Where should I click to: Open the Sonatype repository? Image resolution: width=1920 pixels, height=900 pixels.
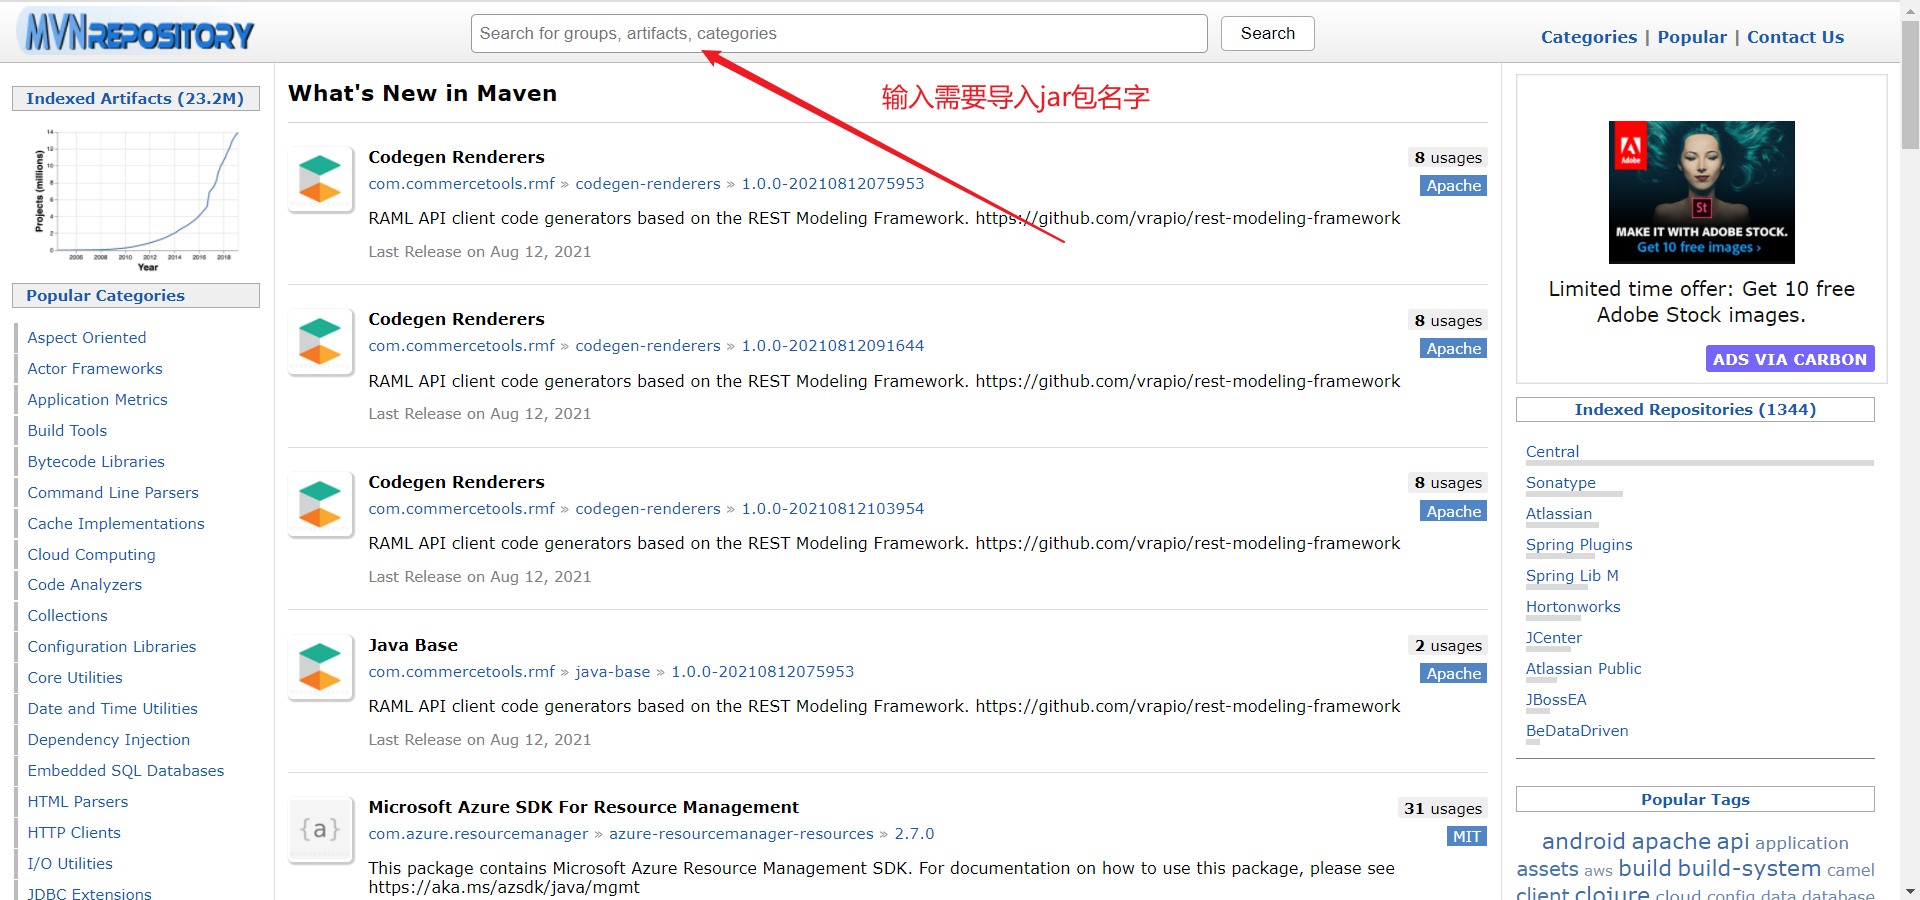click(x=1560, y=482)
